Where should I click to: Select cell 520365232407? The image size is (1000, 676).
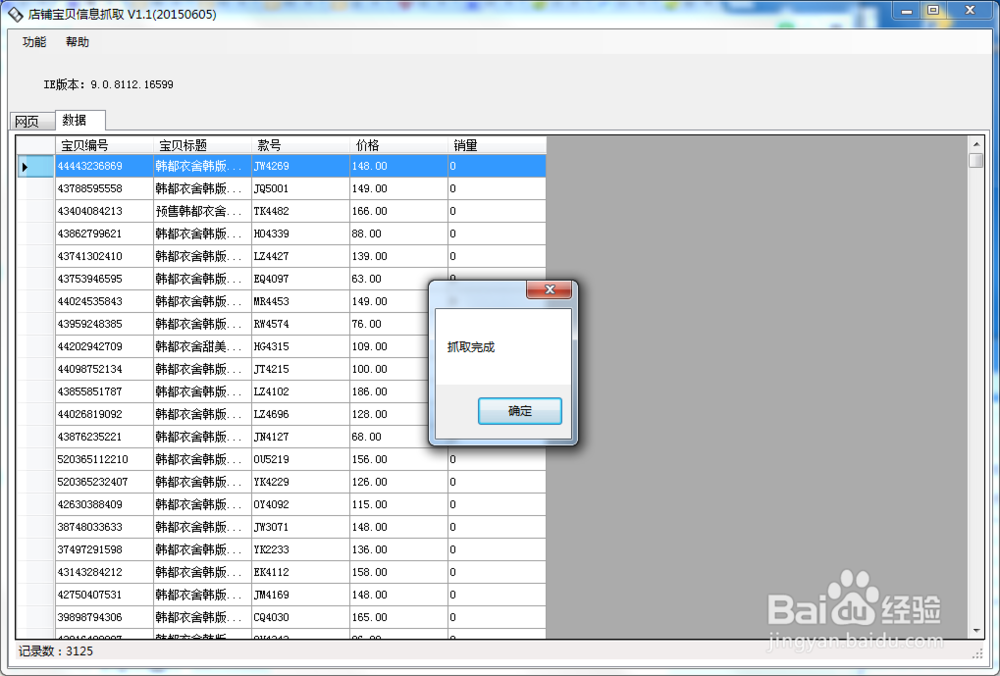coord(104,482)
